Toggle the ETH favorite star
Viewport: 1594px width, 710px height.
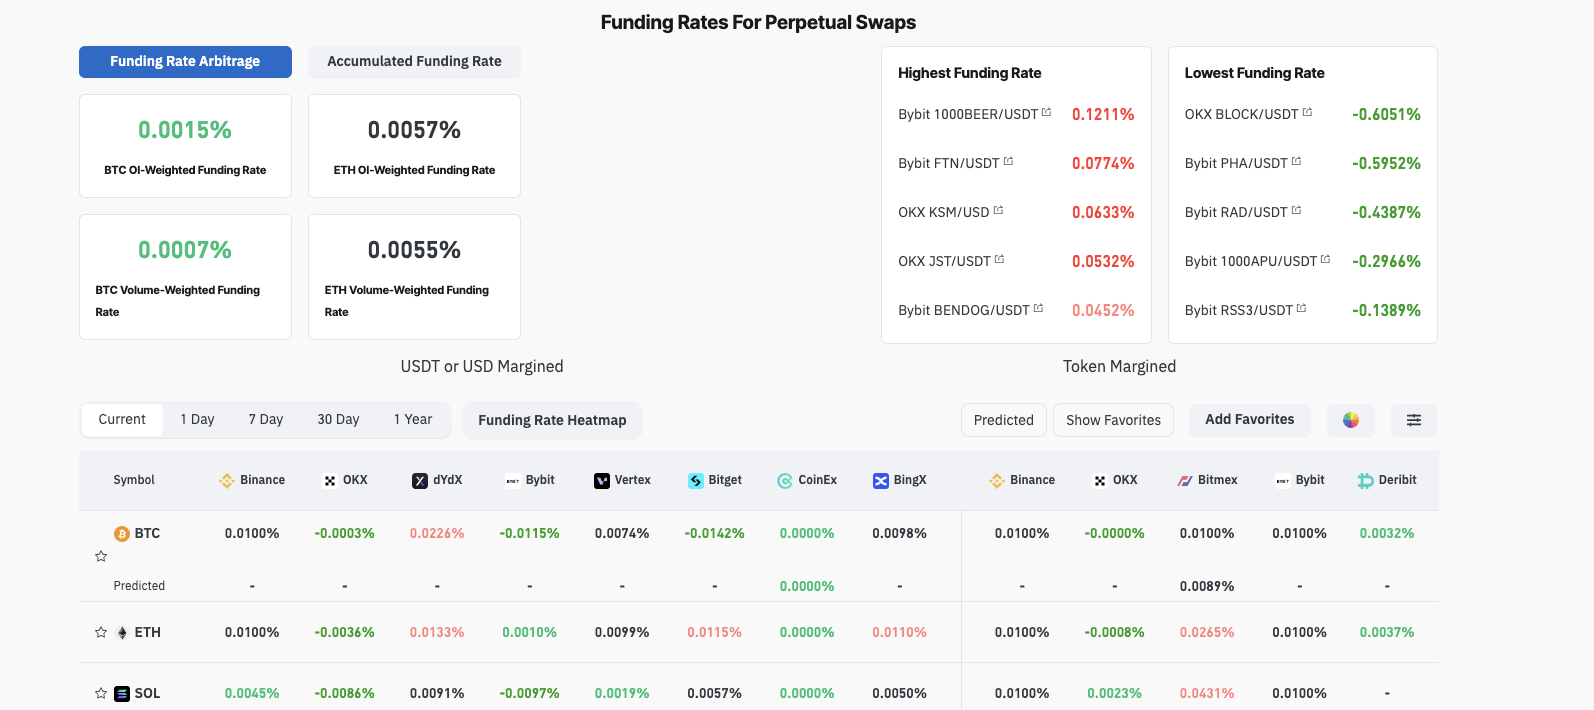tap(101, 632)
